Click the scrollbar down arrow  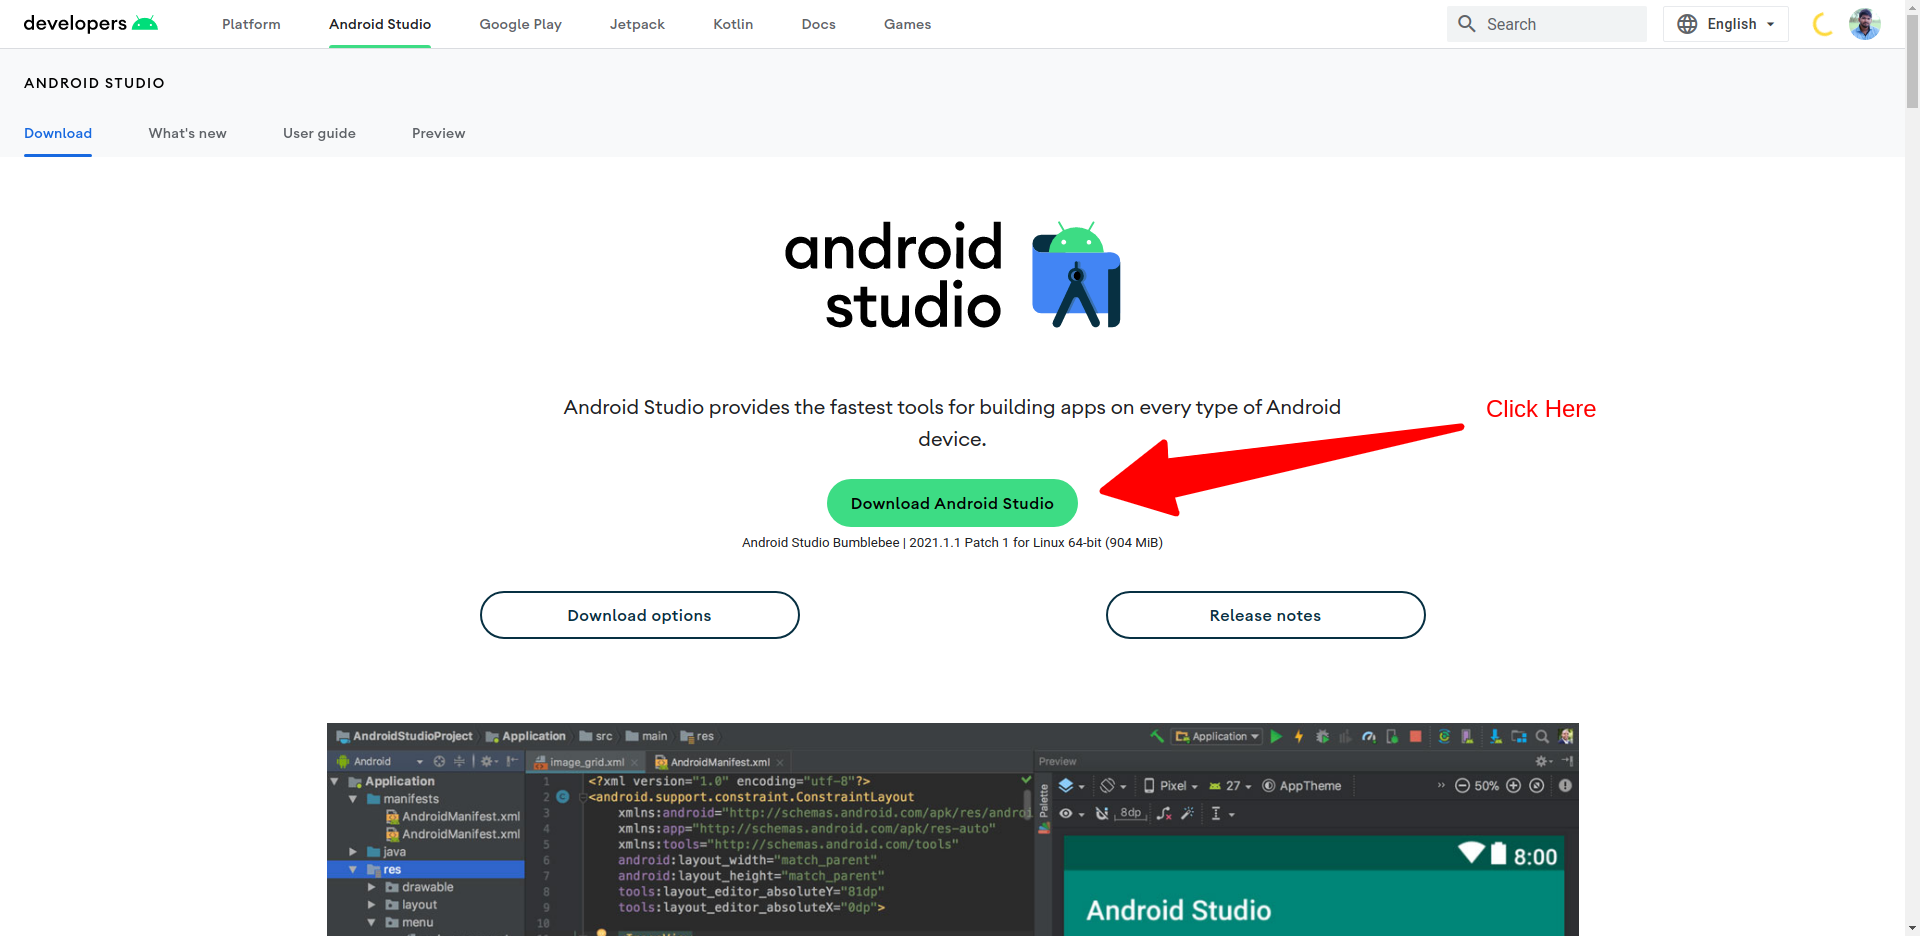[1912, 929]
